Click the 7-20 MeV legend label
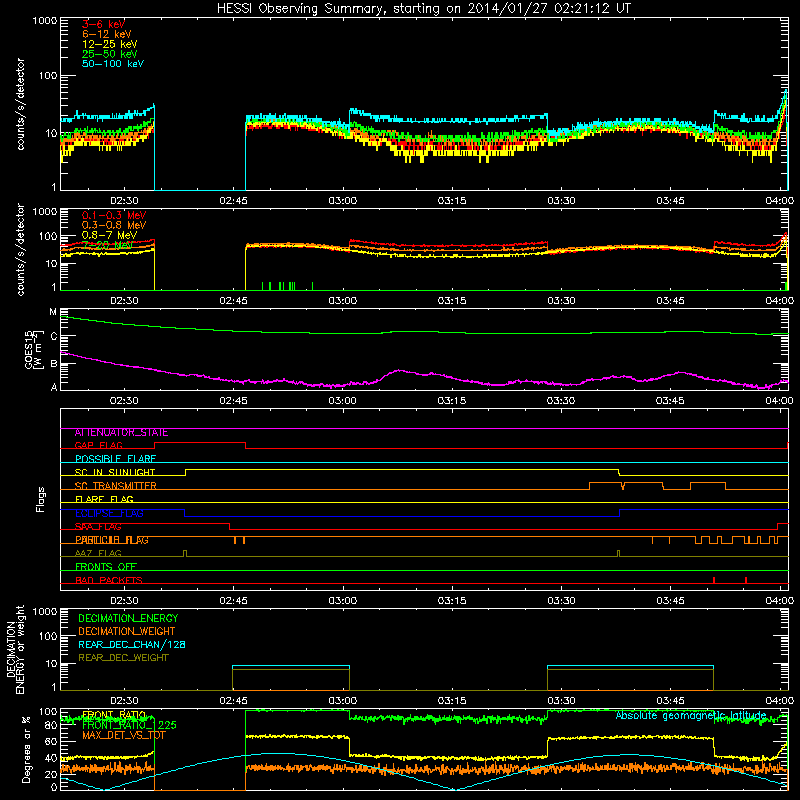 [107, 245]
